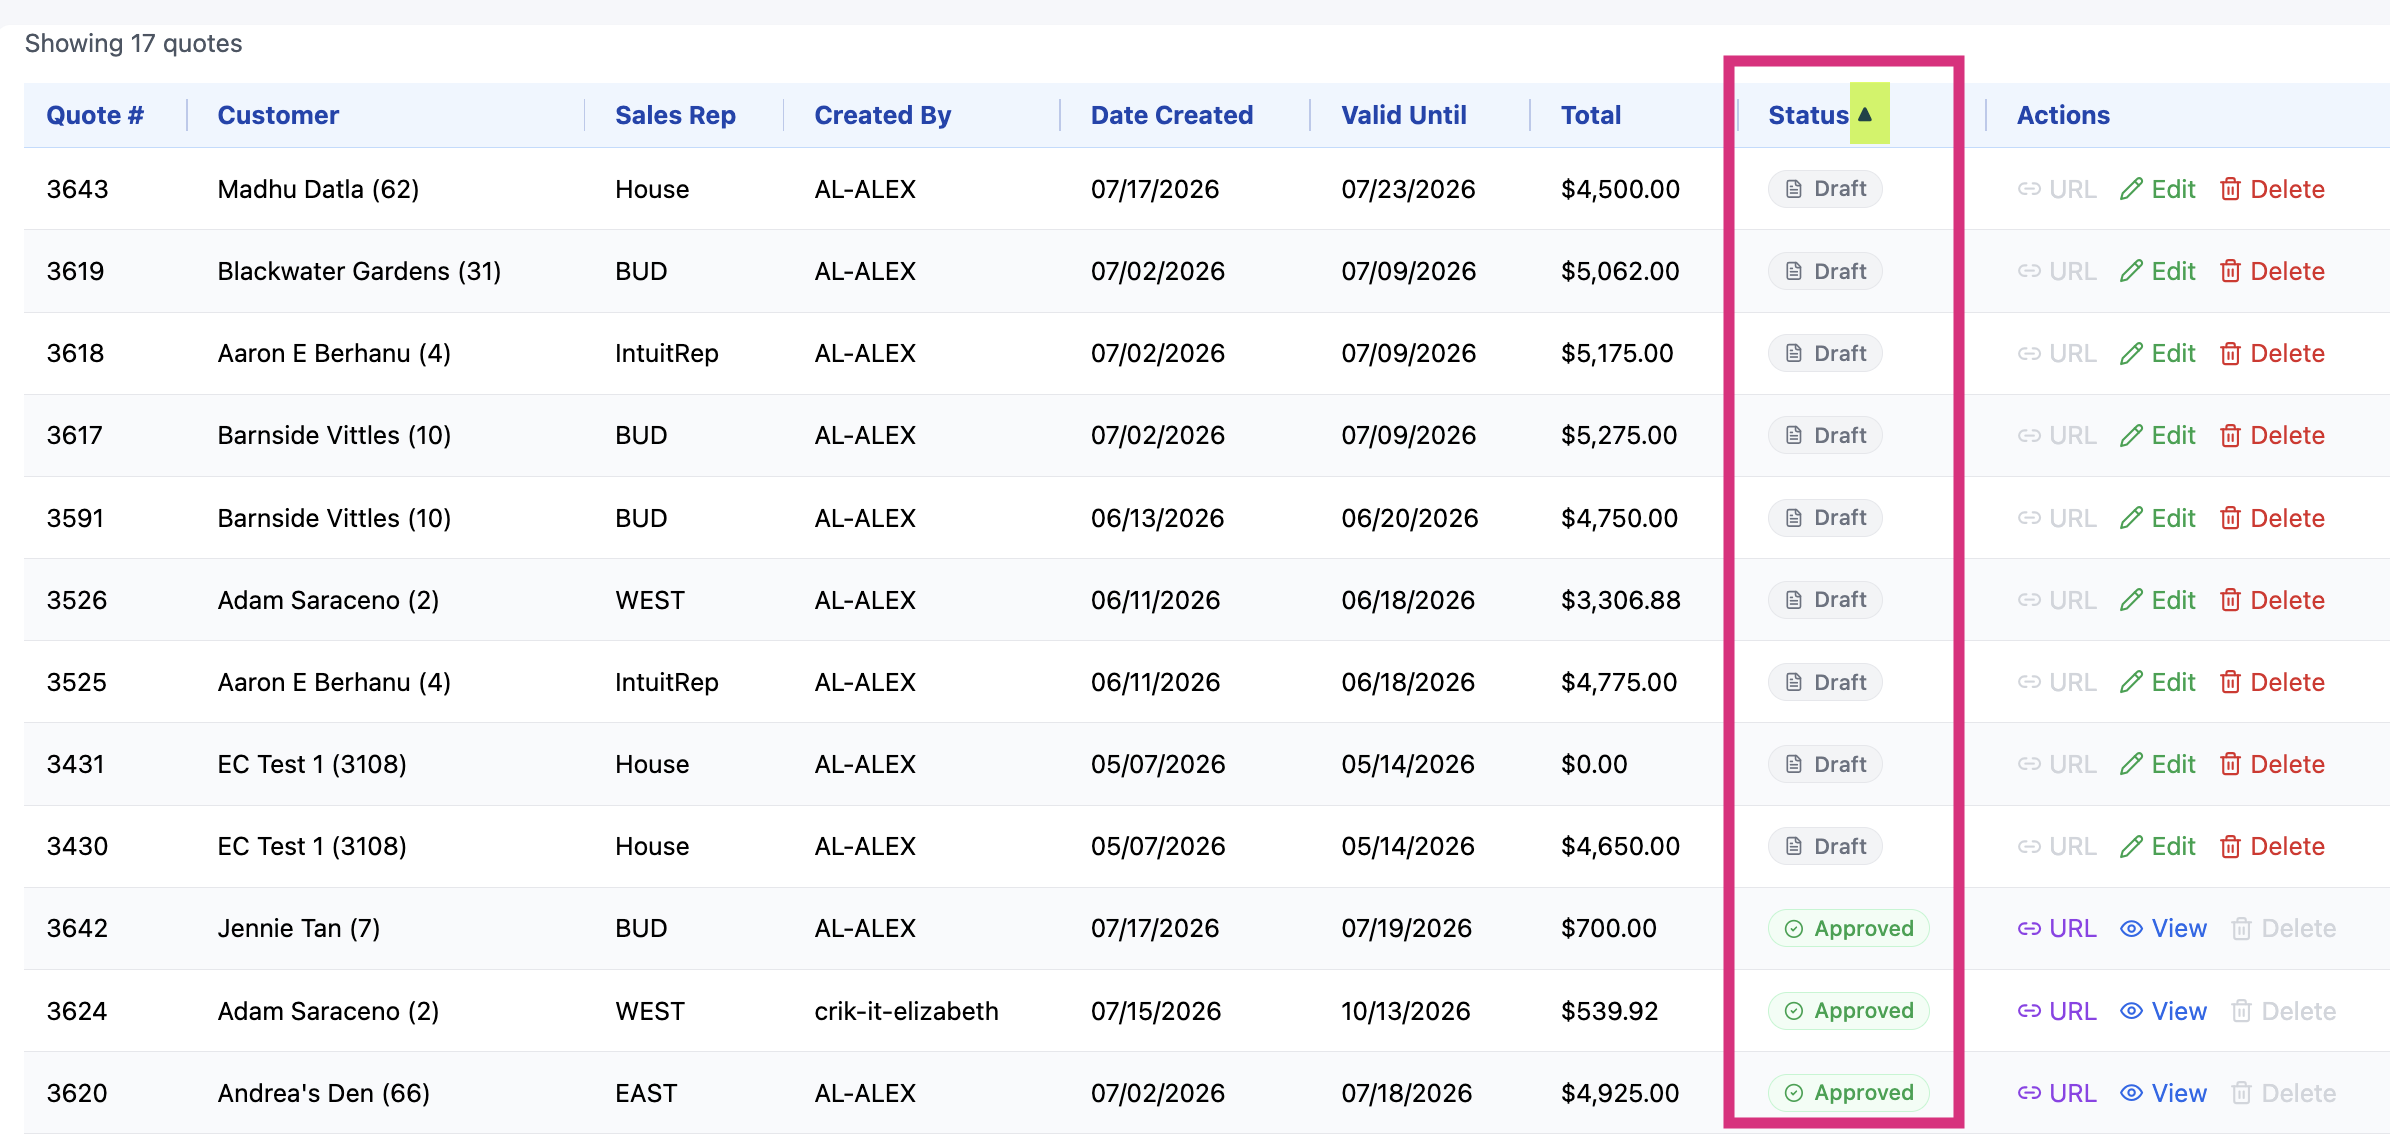Click the pencil Edit icon for quote 3526
Viewport: 2390px width, 1134px height.
point(2131,600)
